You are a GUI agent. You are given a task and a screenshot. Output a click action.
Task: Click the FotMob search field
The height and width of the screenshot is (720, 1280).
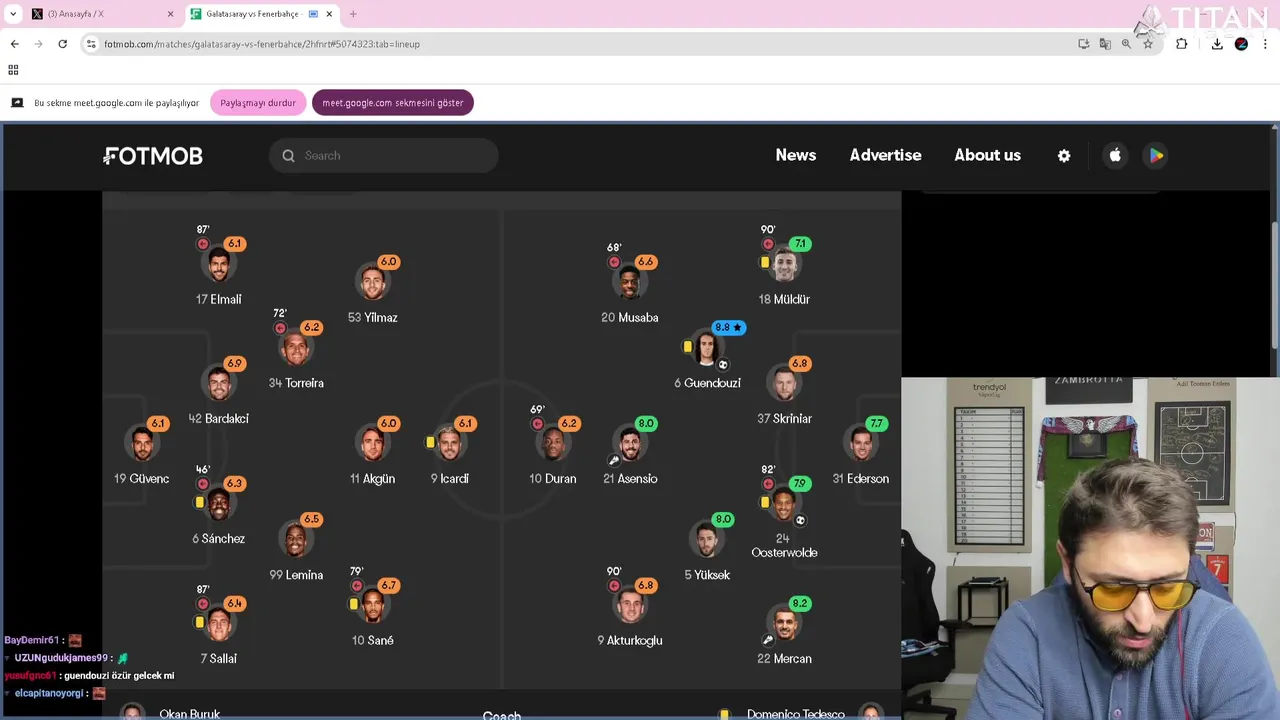click(x=383, y=155)
